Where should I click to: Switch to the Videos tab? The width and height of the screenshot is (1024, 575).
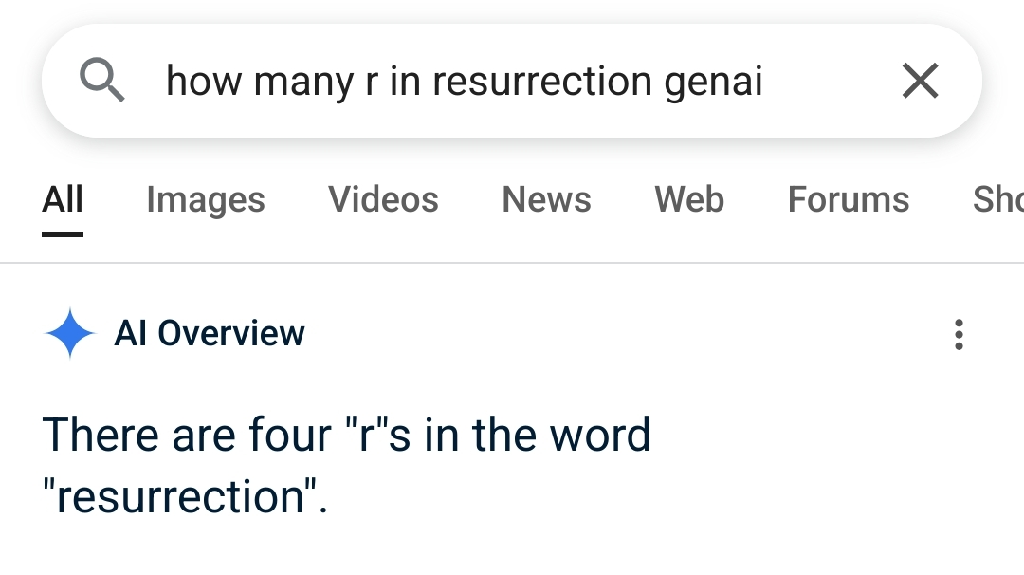(383, 200)
